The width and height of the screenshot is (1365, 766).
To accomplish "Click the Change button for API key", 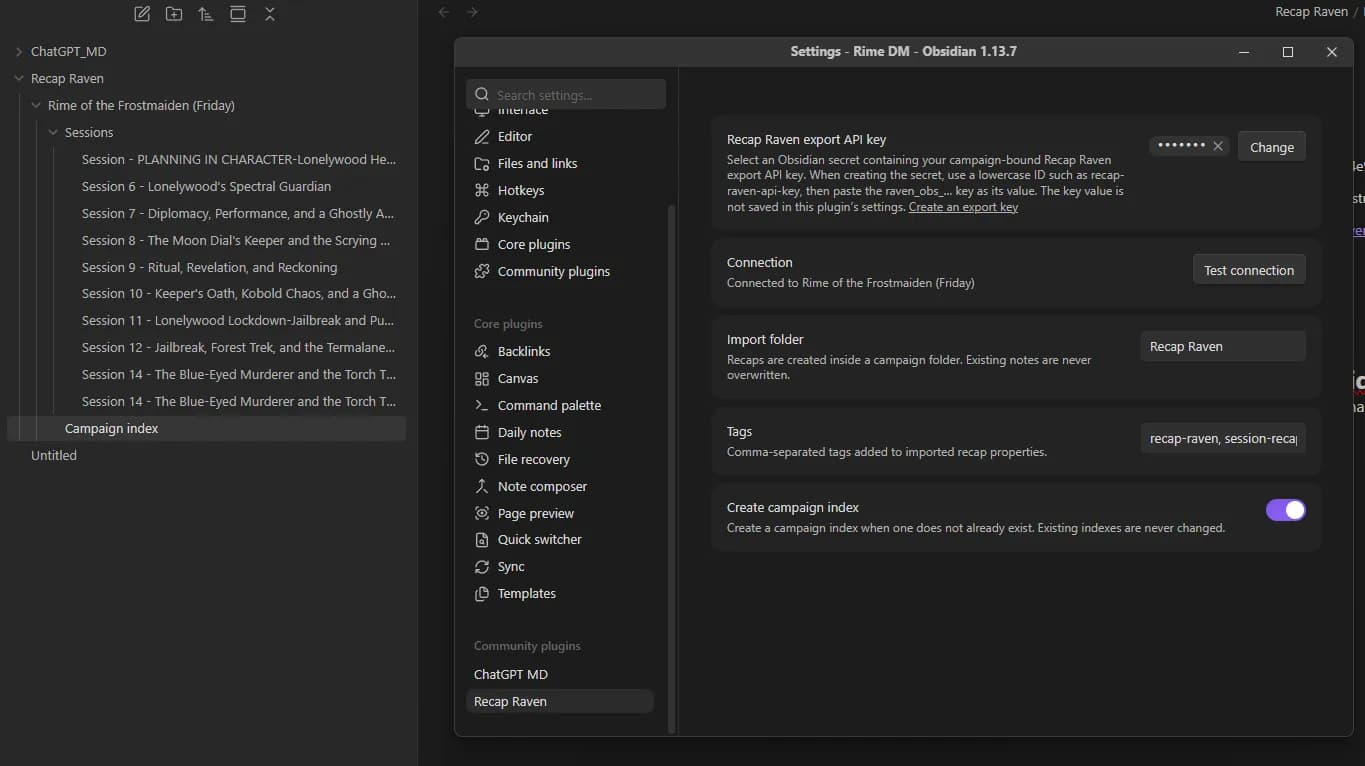I will coord(1272,147).
